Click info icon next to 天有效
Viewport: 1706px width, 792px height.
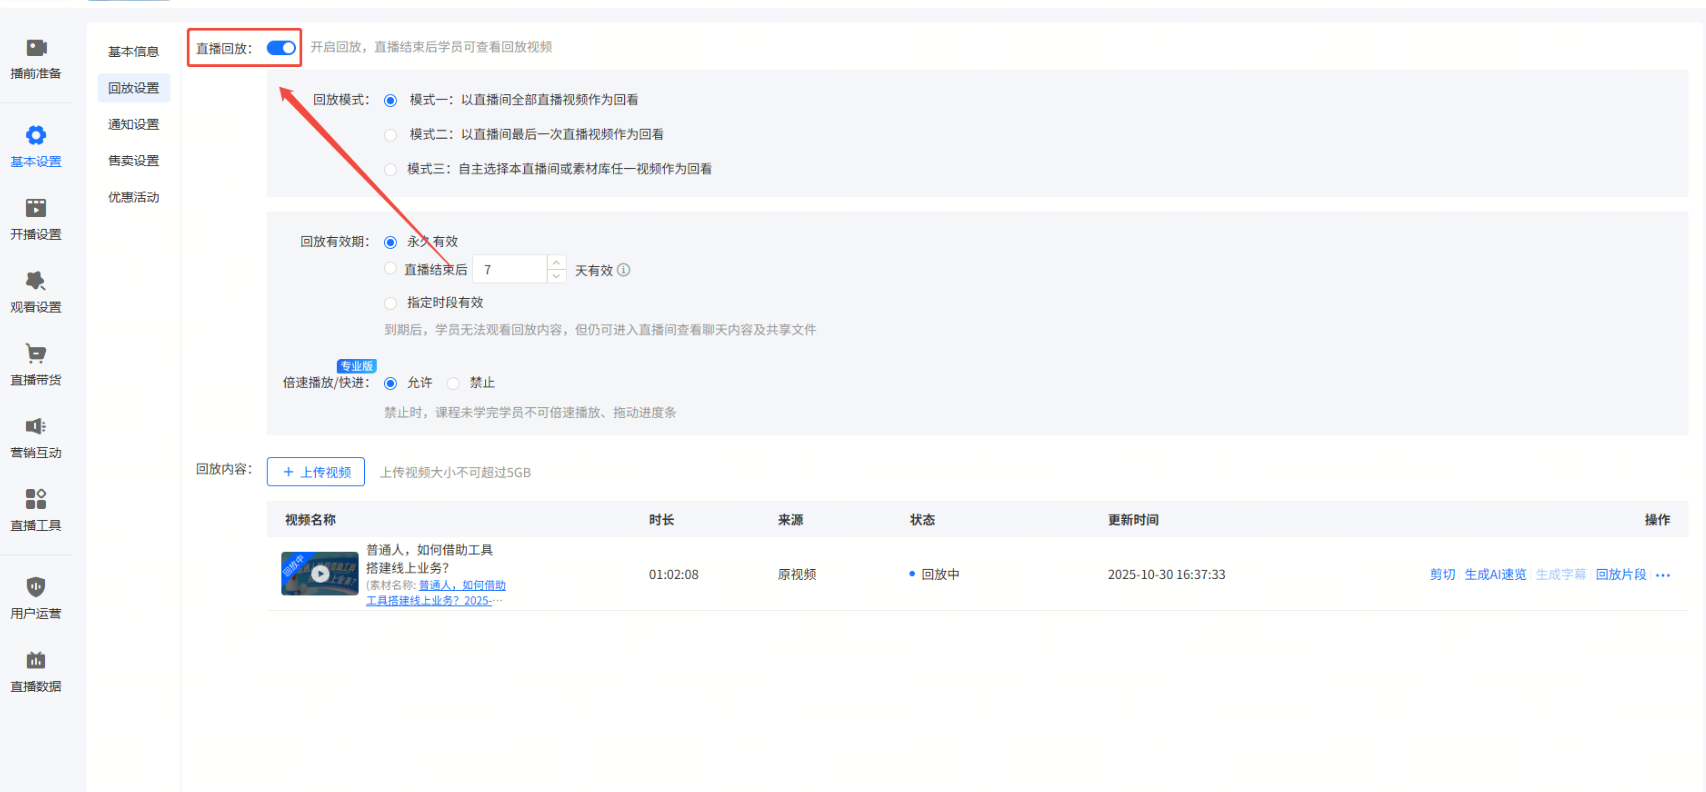pos(624,270)
